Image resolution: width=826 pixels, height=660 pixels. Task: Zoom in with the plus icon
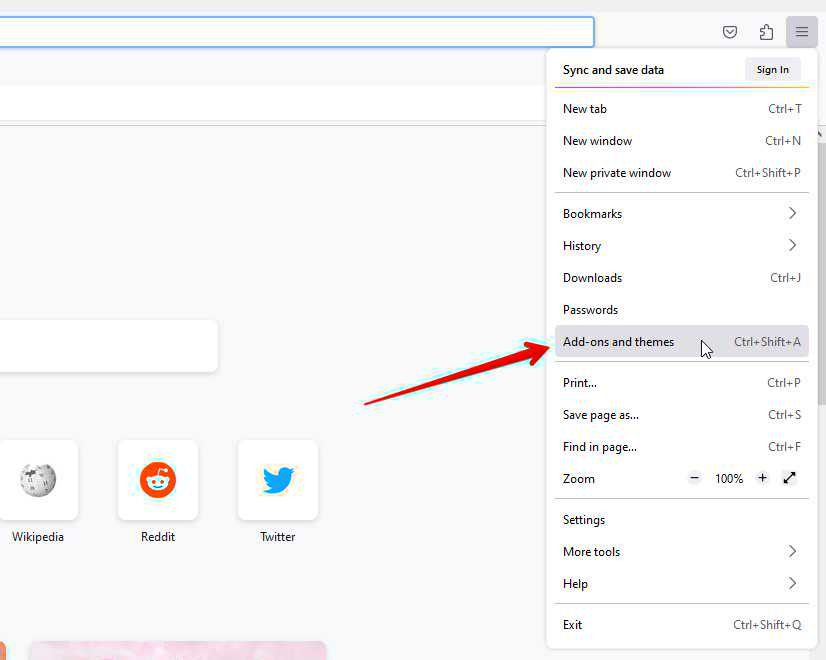(762, 478)
